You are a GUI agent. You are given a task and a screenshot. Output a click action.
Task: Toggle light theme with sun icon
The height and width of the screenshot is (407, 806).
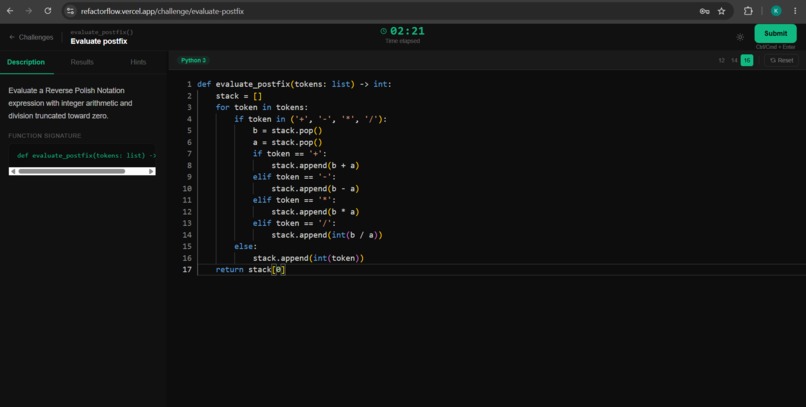(x=740, y=37)
